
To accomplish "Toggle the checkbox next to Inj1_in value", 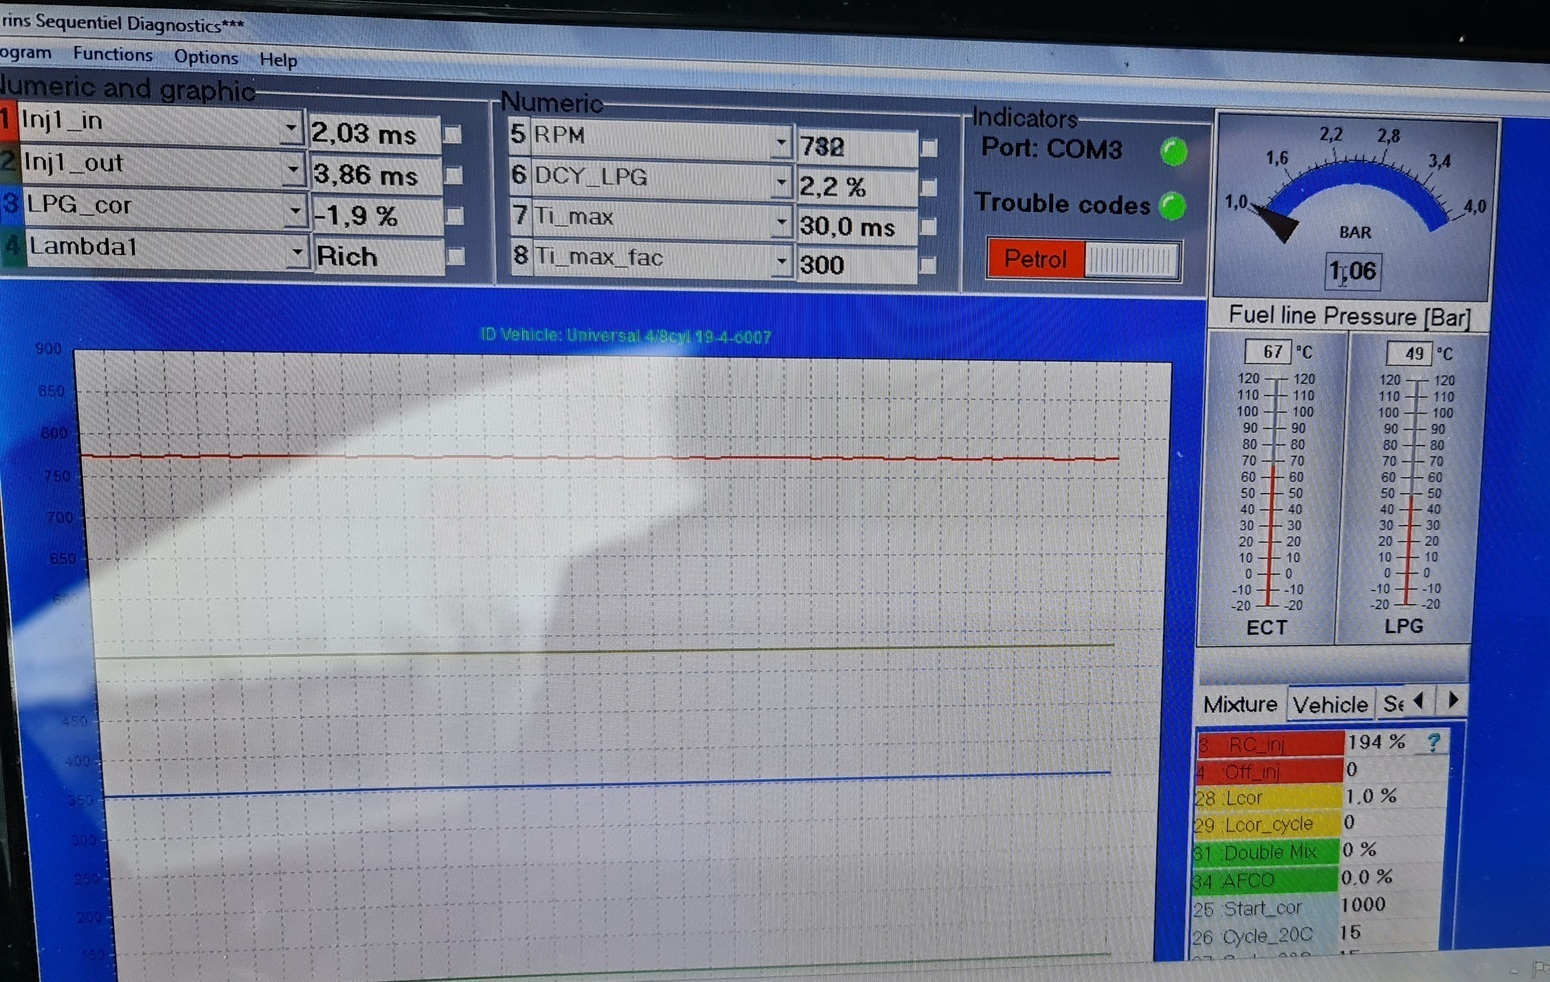I will pos(453,134).
